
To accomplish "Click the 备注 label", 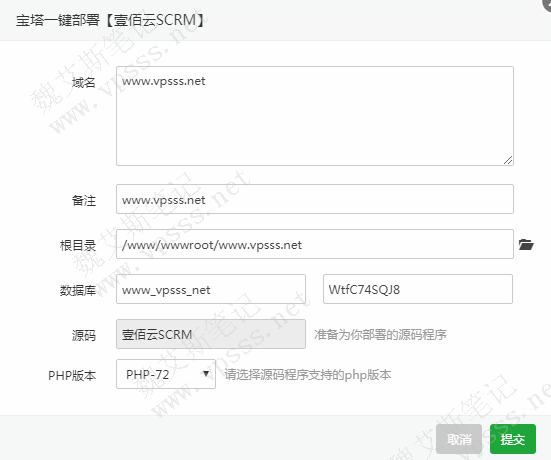I will click(x=84, y=201).
